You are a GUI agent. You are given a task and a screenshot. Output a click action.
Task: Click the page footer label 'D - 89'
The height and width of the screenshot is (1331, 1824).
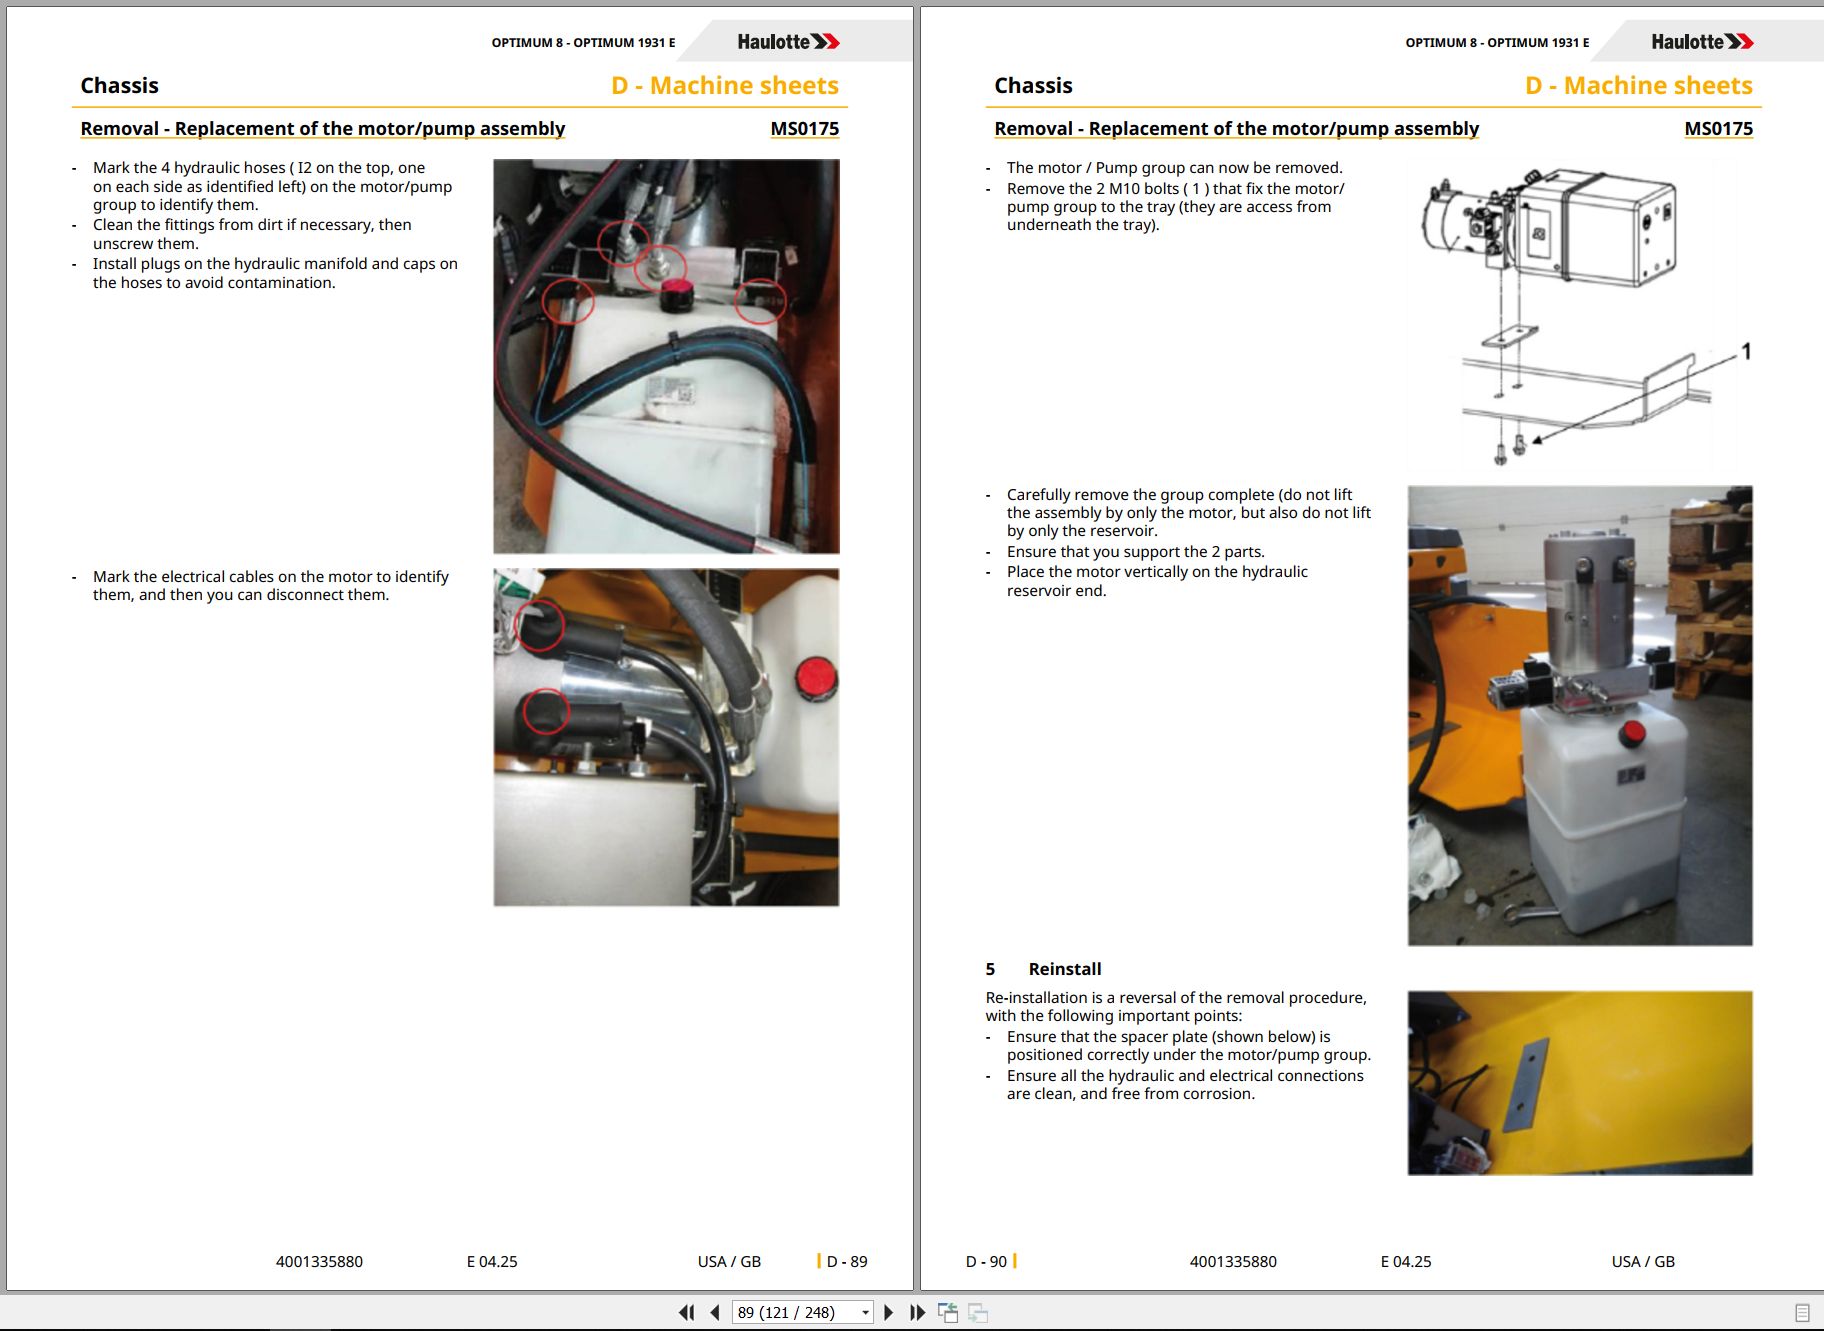(x=847, y=1261)
